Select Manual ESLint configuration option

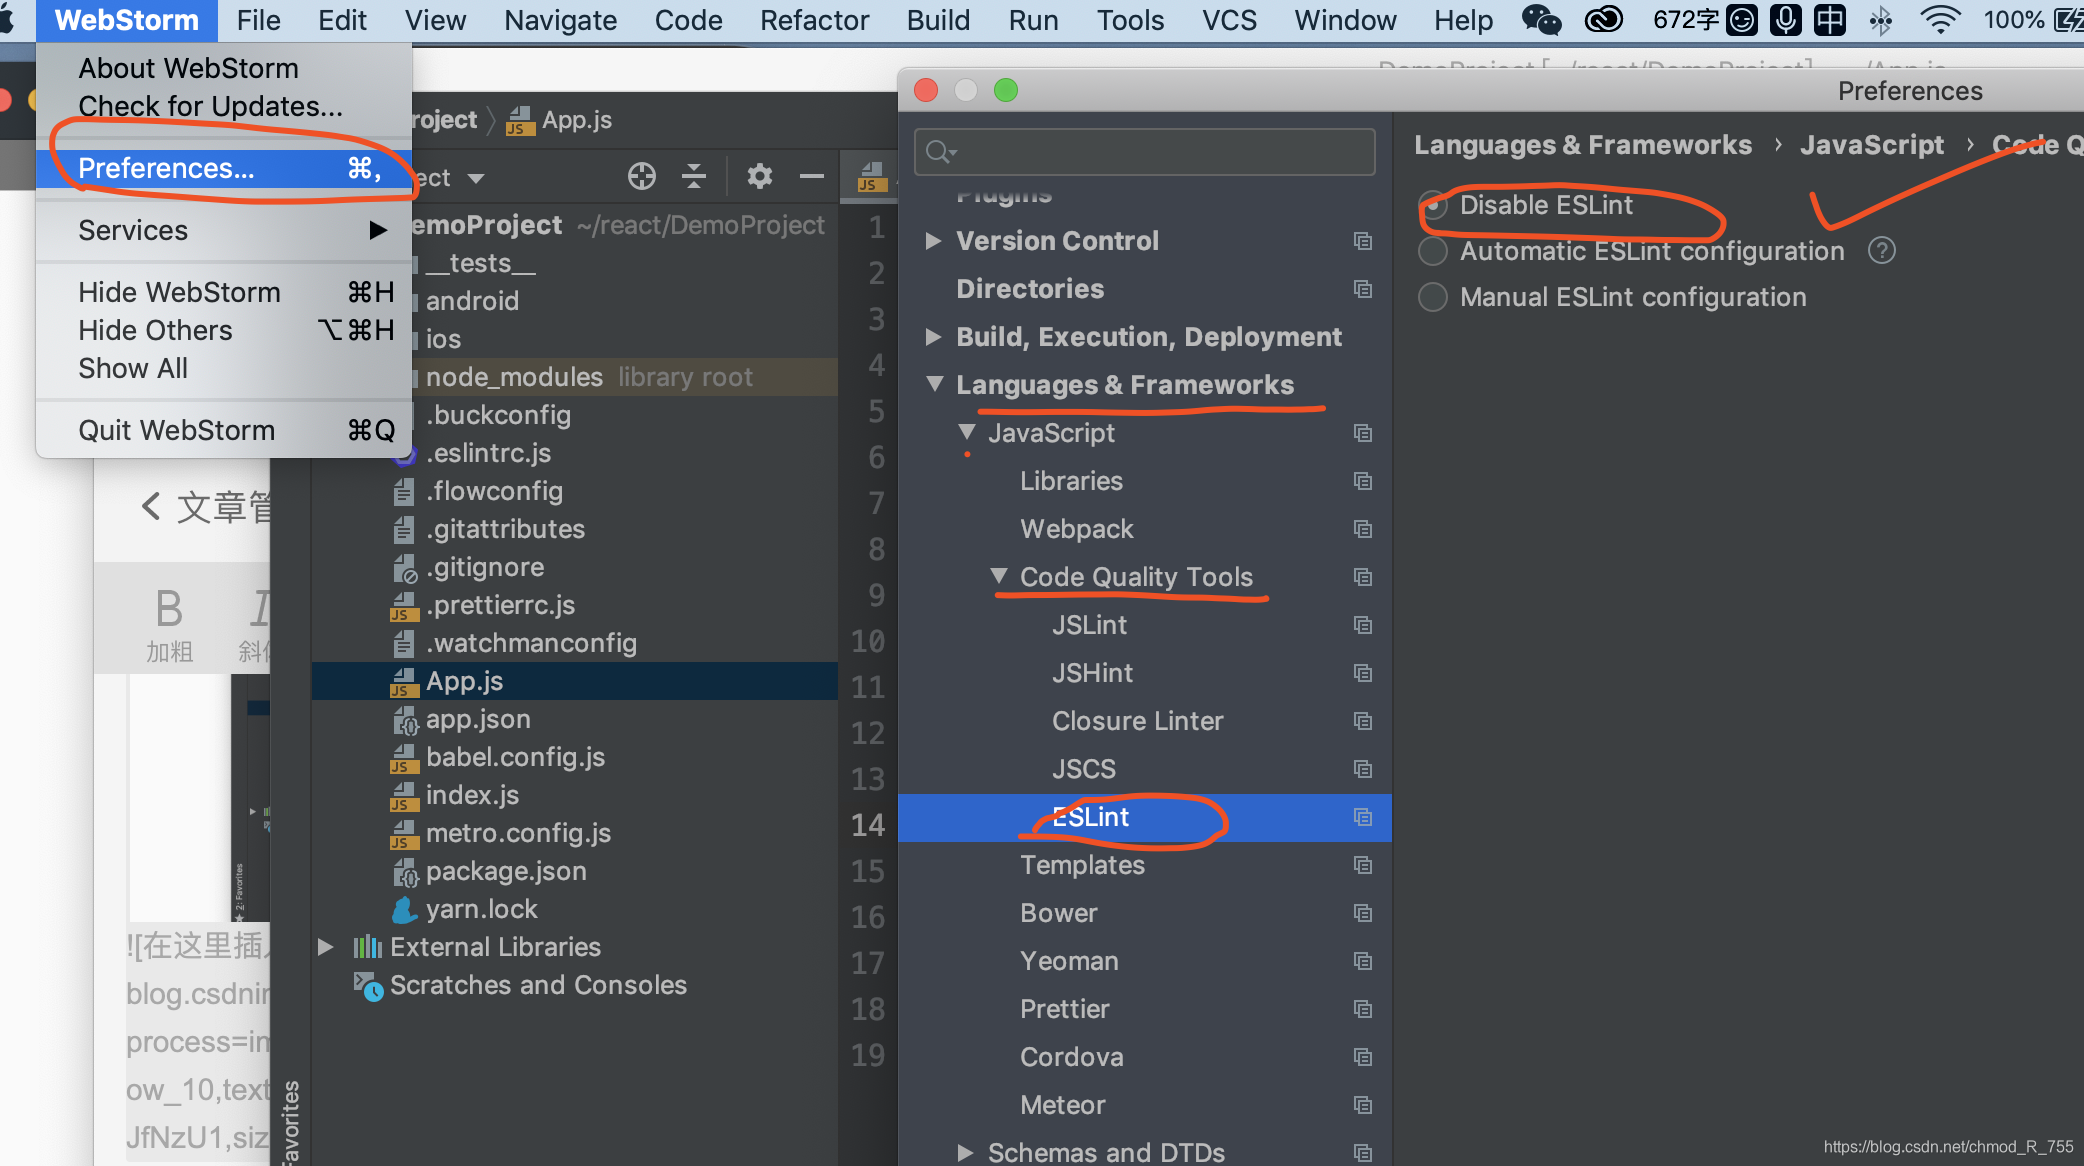(1433, 297)
